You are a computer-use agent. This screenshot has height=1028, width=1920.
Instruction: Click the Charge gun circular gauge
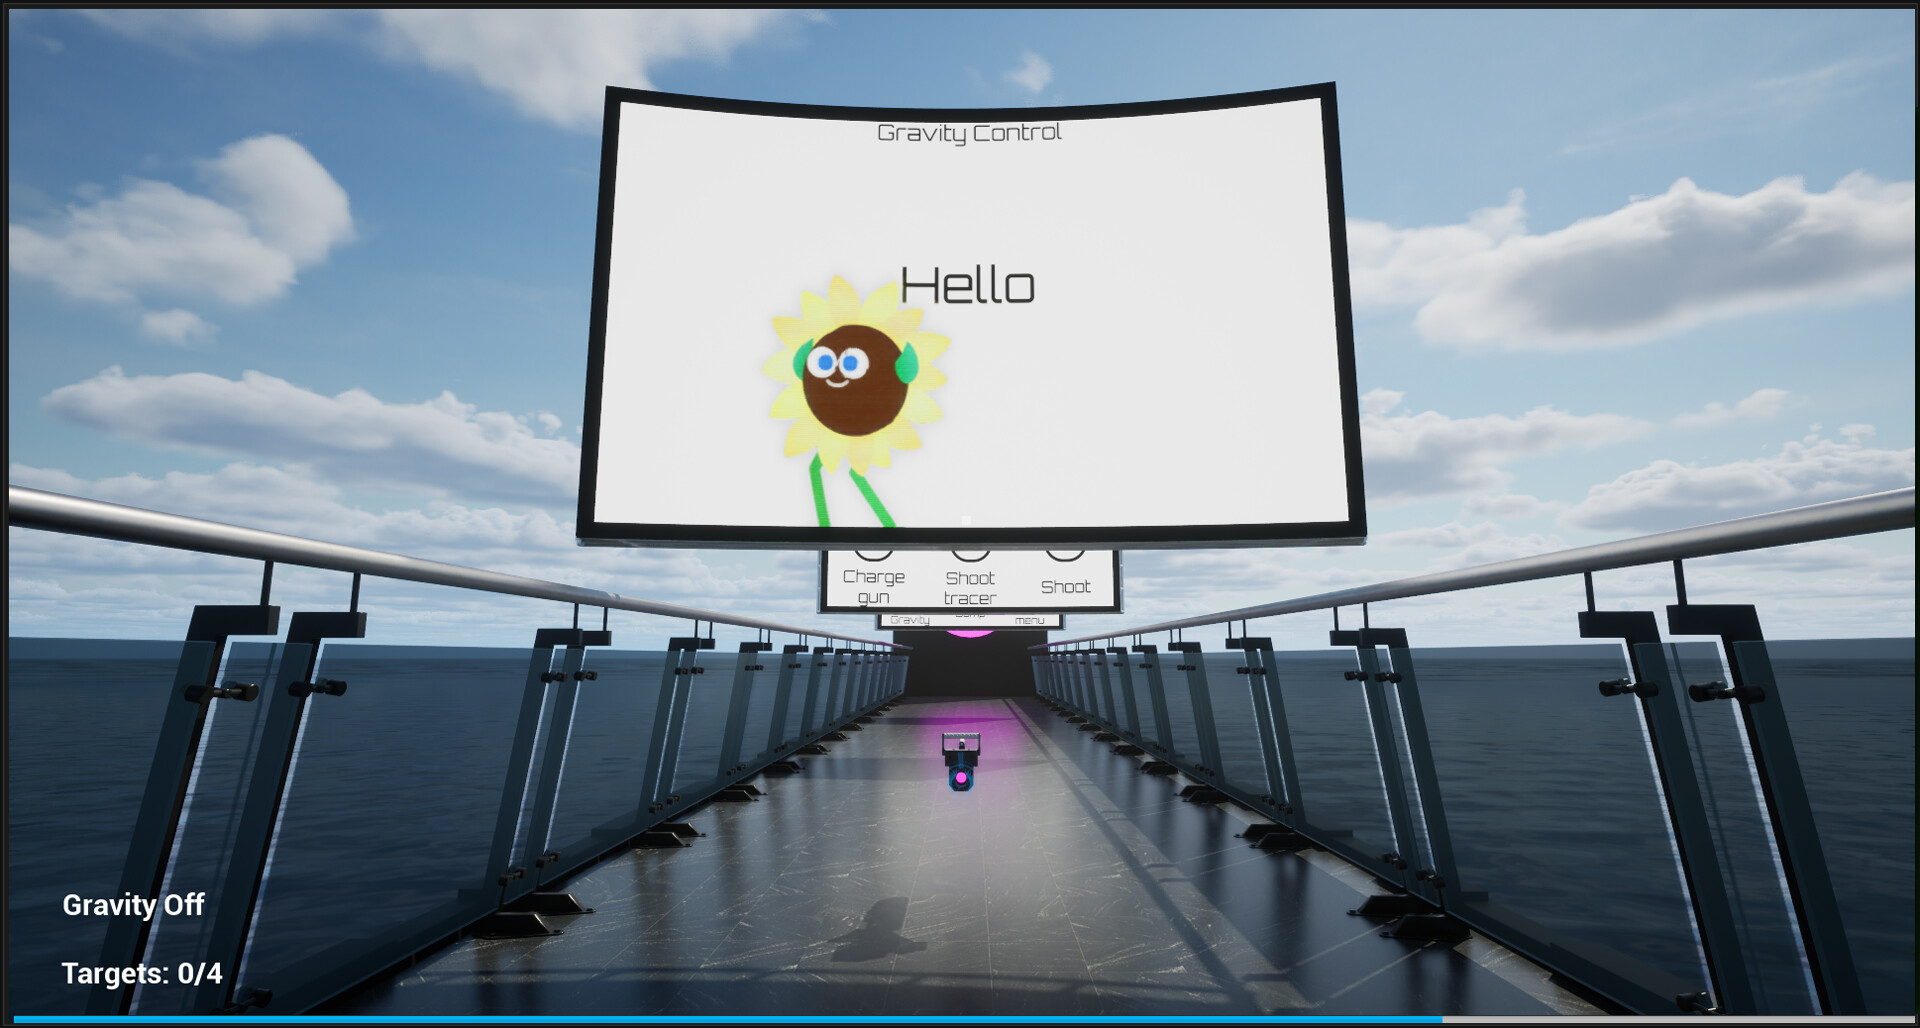pyautogui.click(x=875, y=554)
